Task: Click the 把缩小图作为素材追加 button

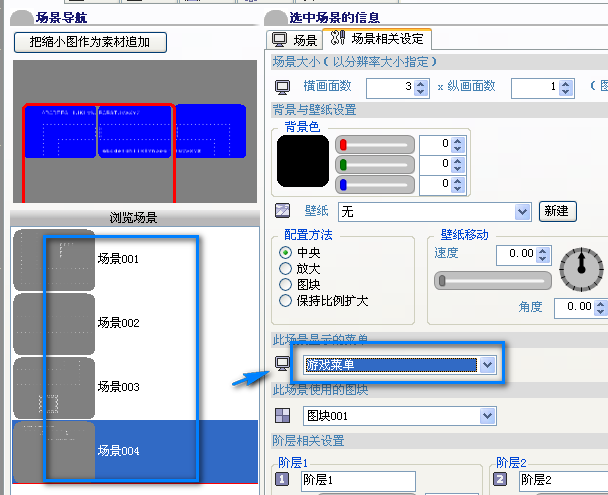Action: (90, 42)
